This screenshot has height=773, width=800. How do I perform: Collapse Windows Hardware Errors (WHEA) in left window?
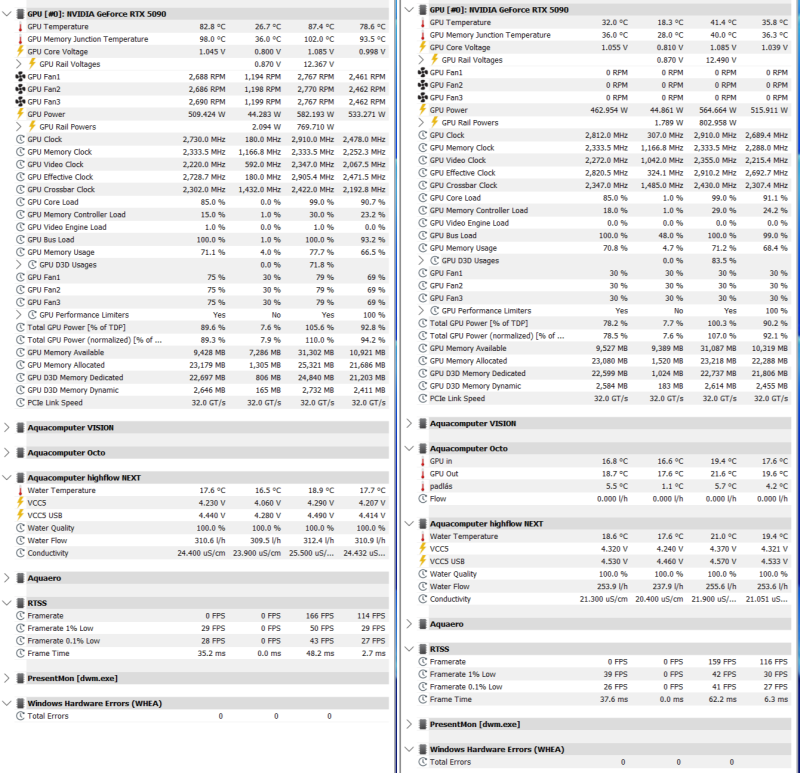click(x=7, y=703)
